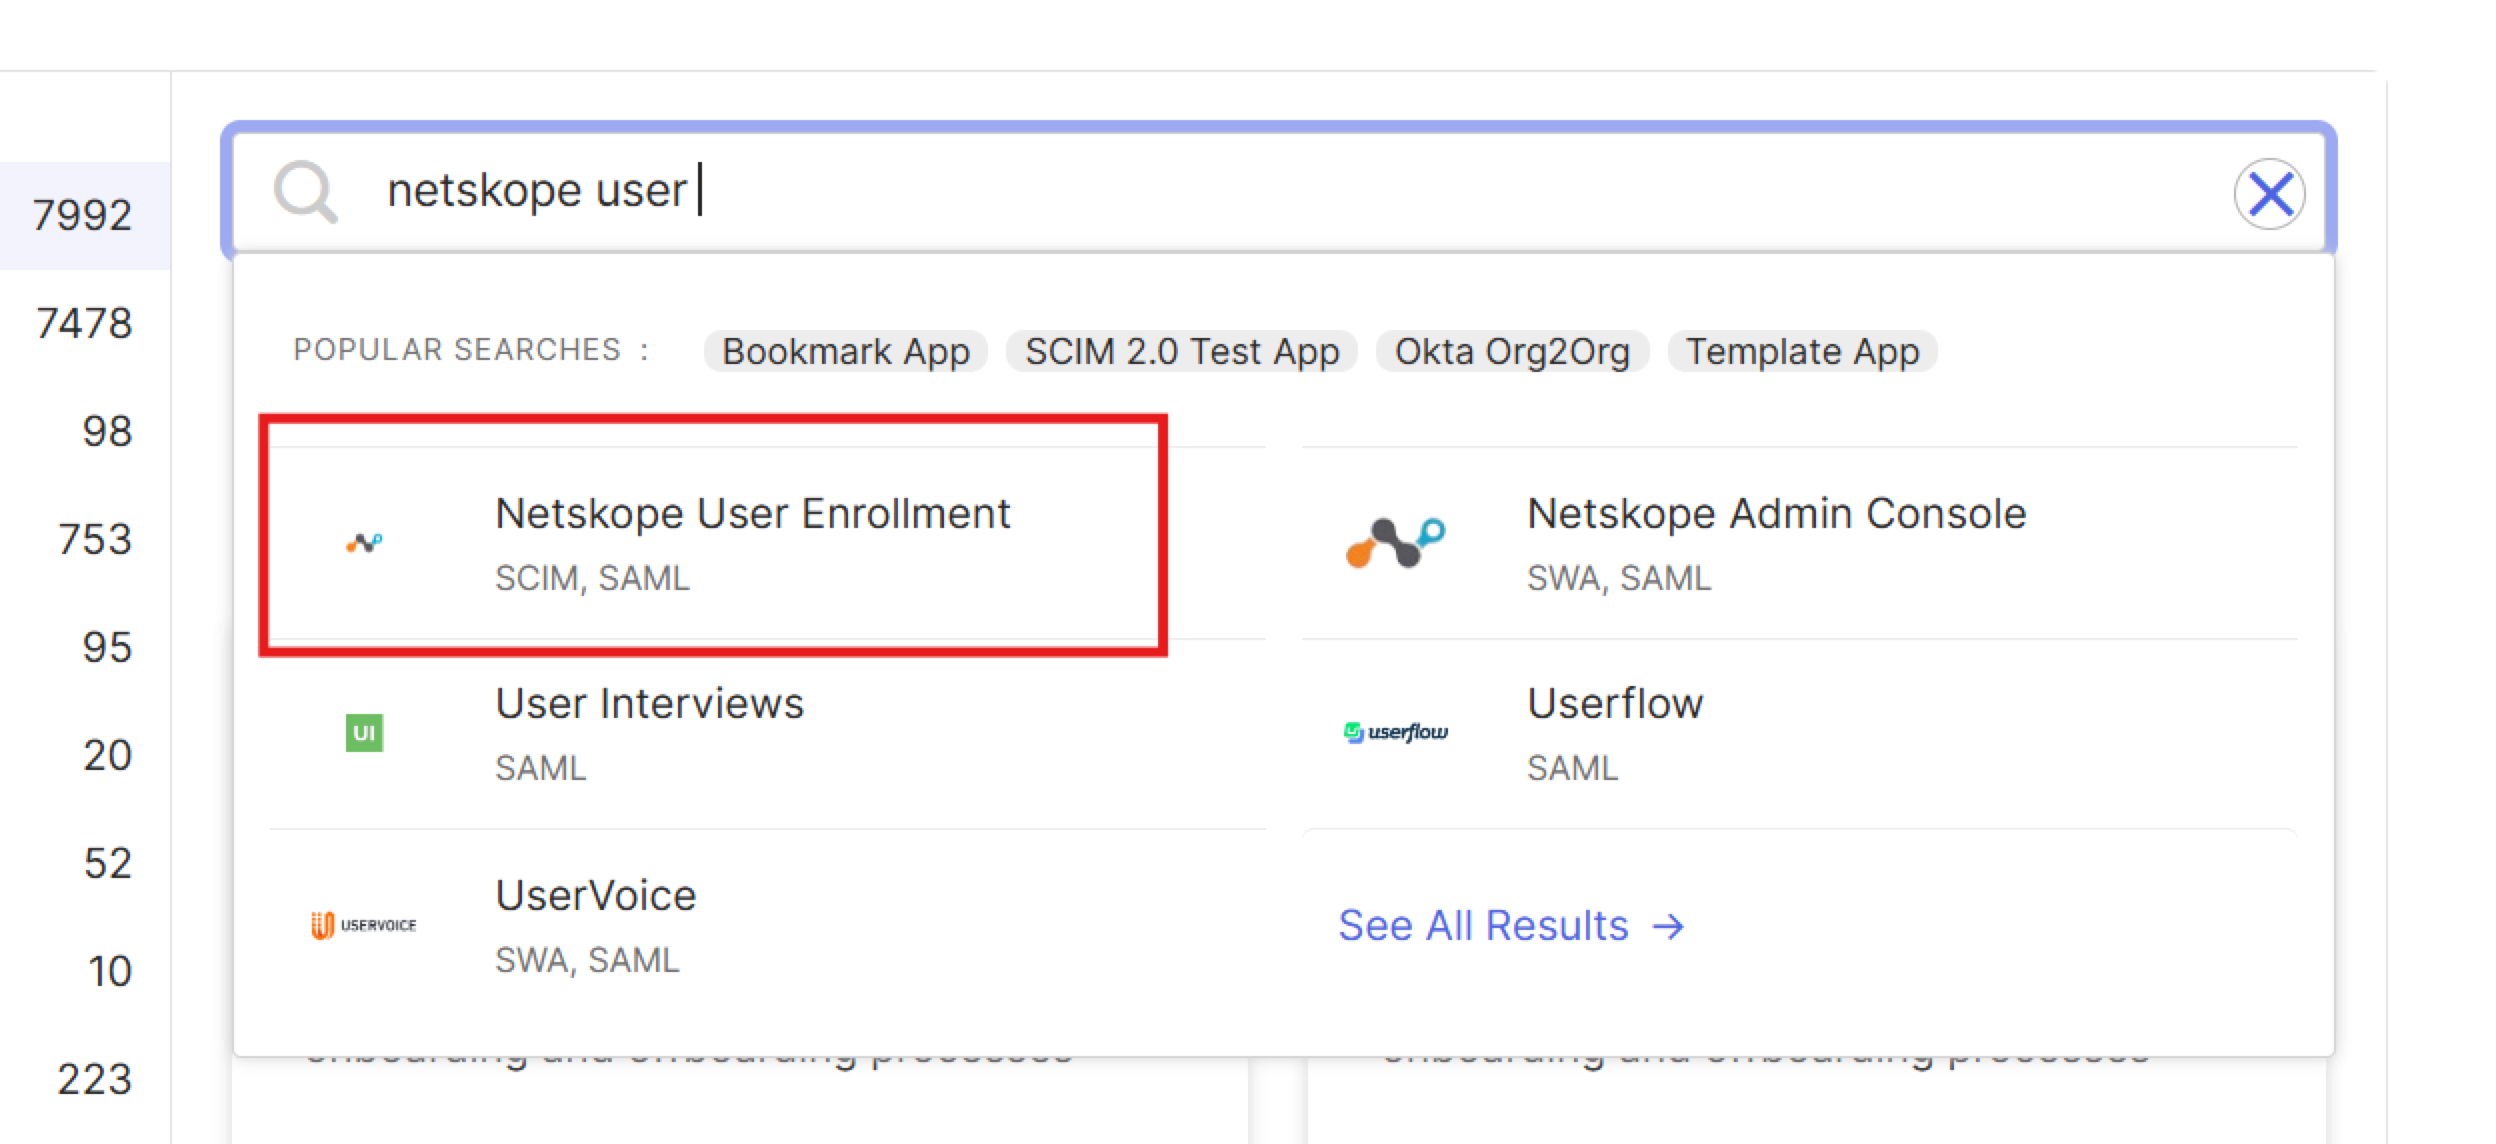
Task: Click into the 'netskope user' search field
Action: click(x=1278, y=190)
